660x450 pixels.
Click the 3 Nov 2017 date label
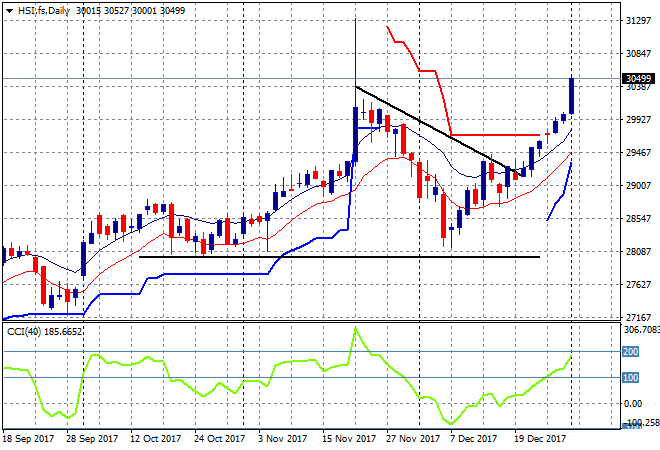[x=282, y=439]
